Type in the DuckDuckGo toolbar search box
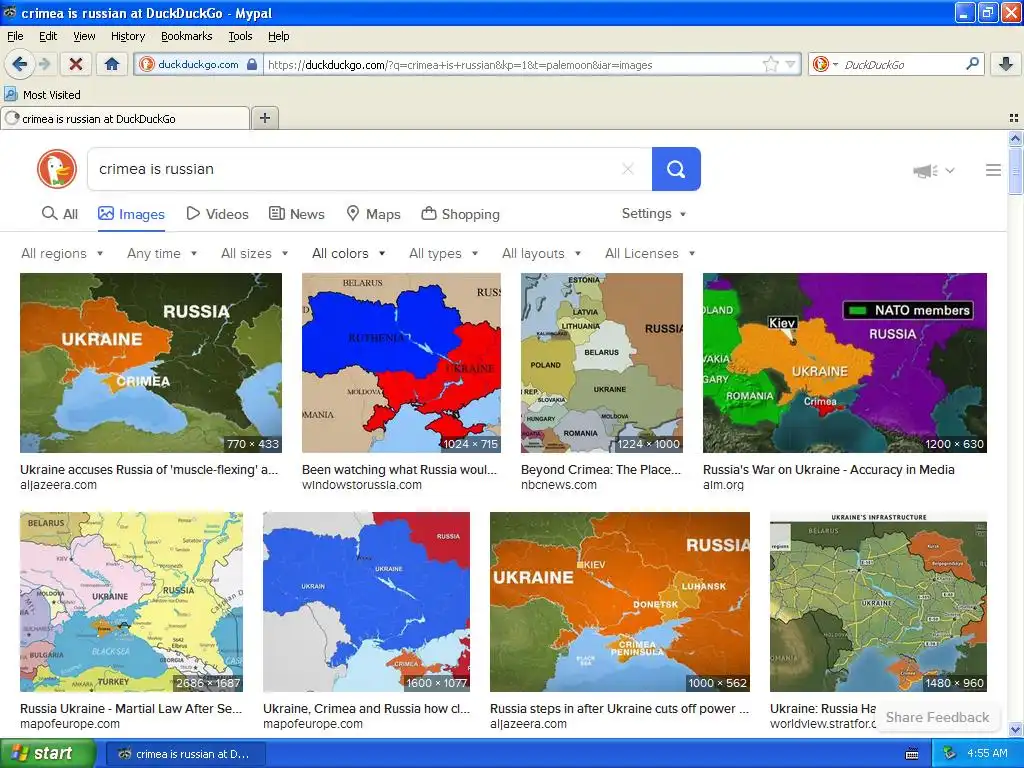The height and width of the screenshot is (768, 1024). [901, 65]
